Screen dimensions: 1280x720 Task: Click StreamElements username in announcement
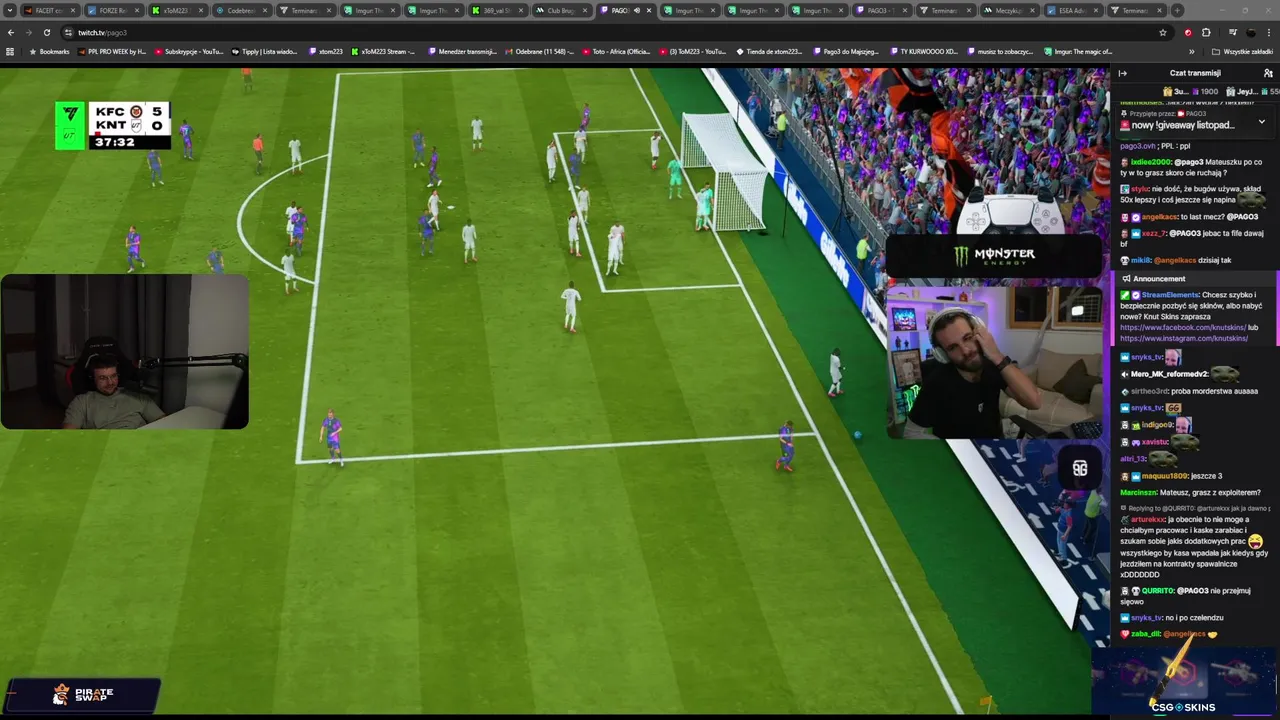point(1169,295)
